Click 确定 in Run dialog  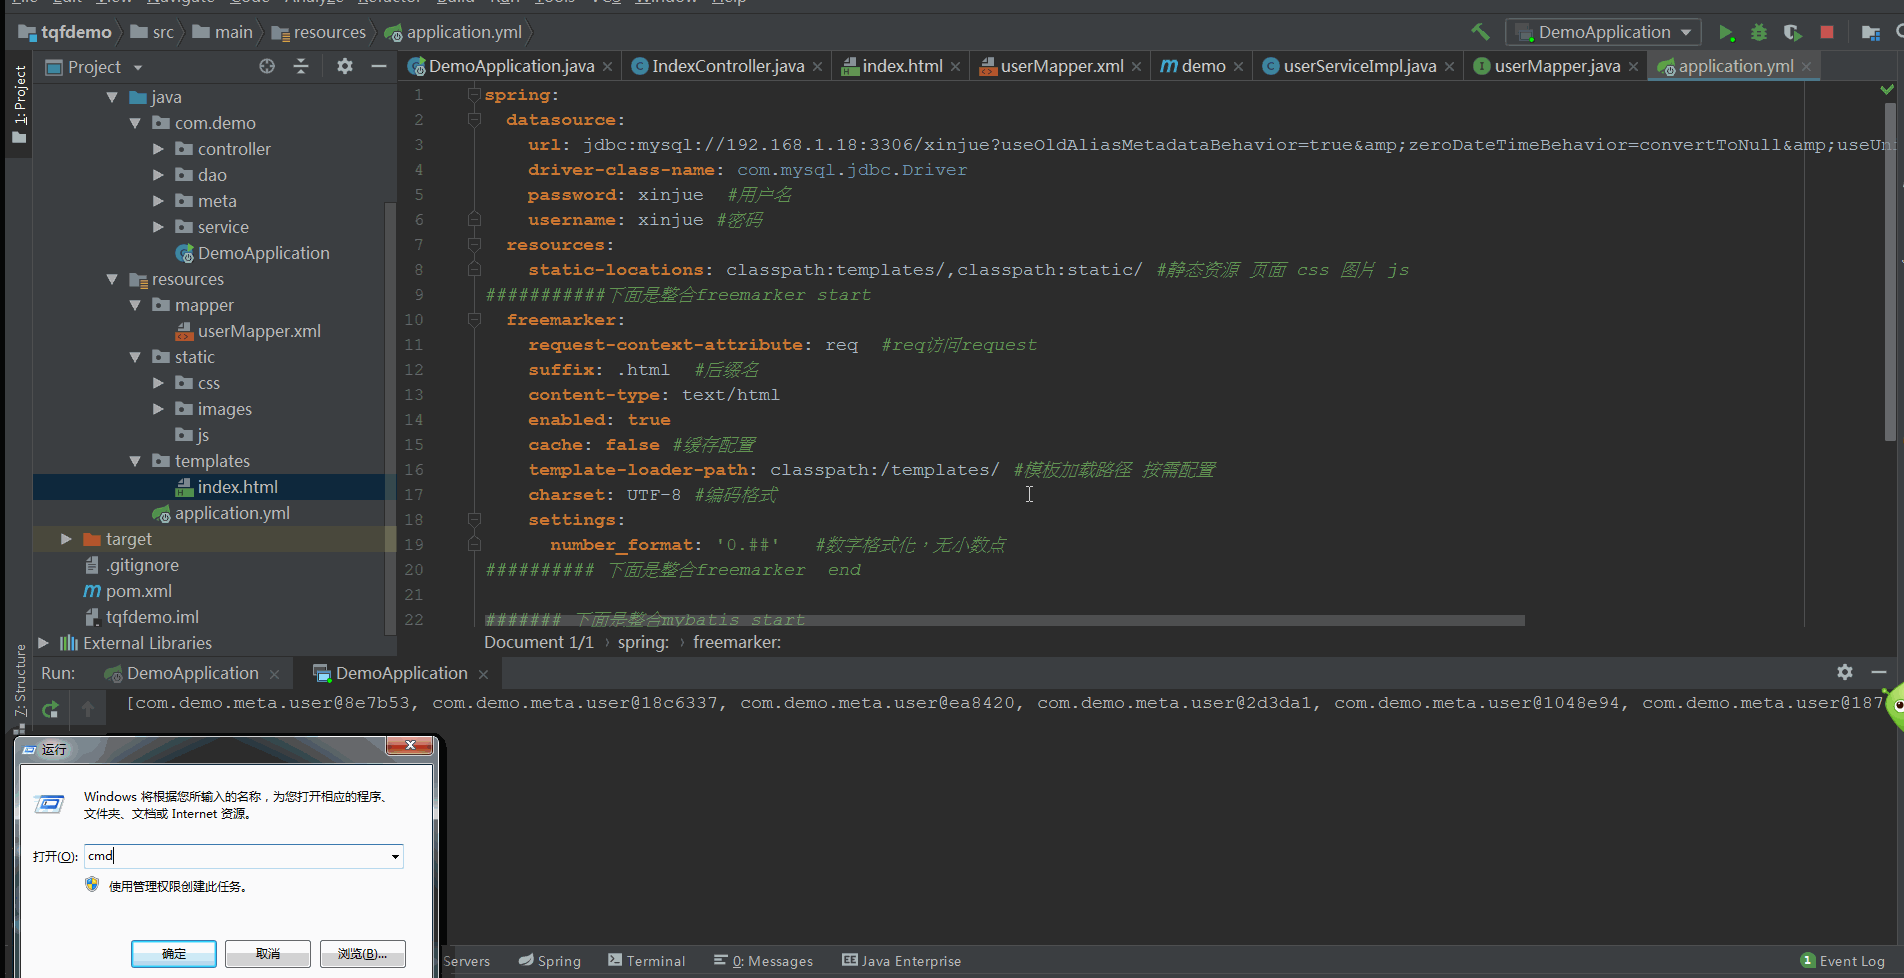[x=174, y=954]
